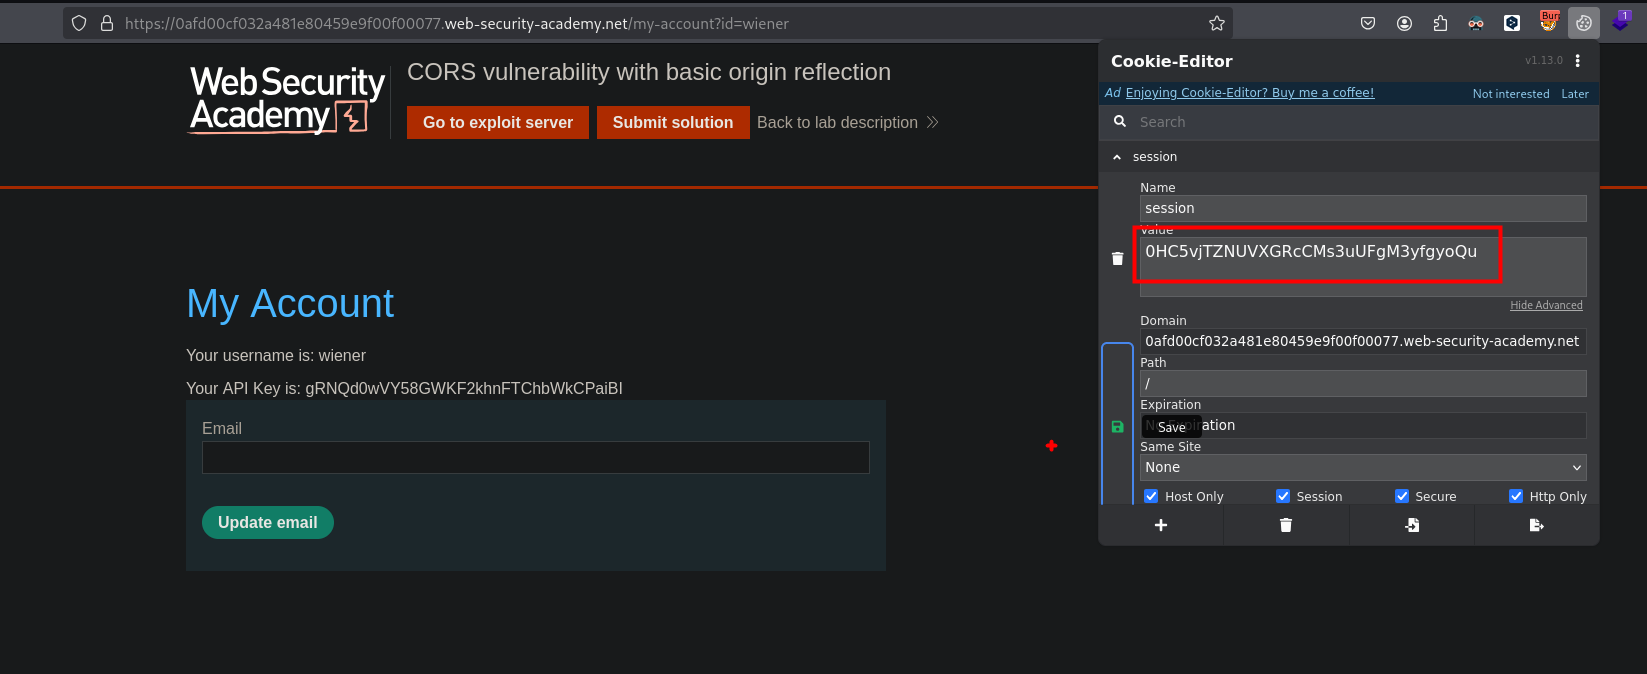Click the Import cookies icon in footer
Image resolution: width=1647 pixels, height=674 pixels.
(1411, 525)
